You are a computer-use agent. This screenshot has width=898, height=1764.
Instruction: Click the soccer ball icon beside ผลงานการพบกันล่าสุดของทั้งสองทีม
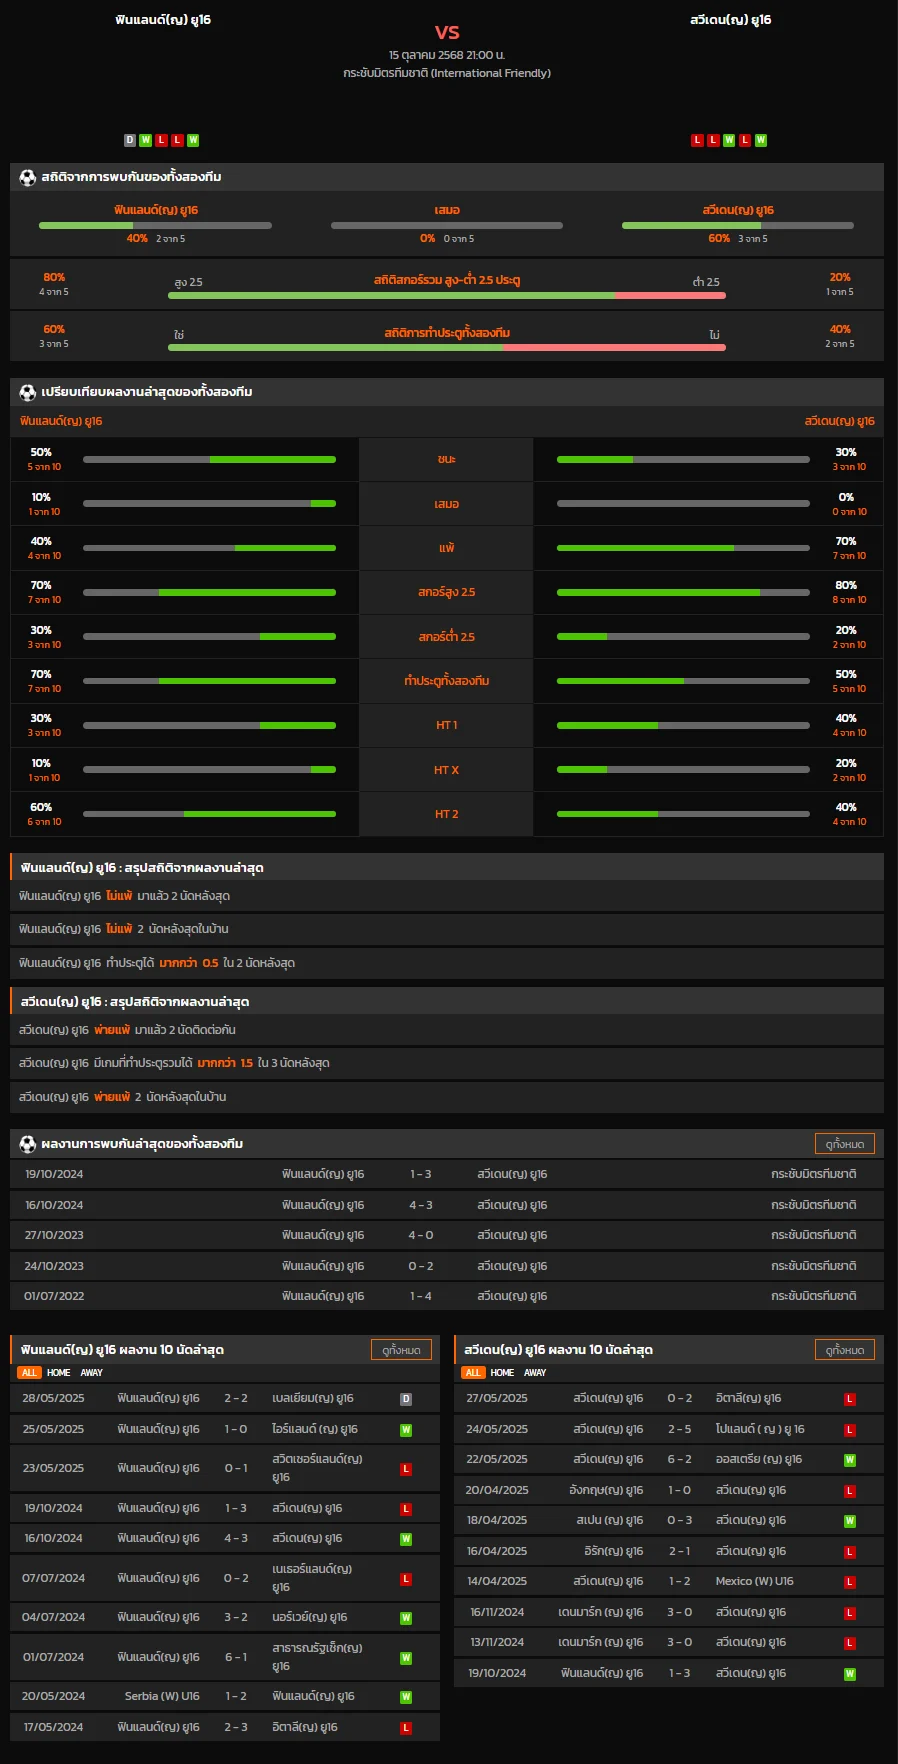tap(28, 1143)
